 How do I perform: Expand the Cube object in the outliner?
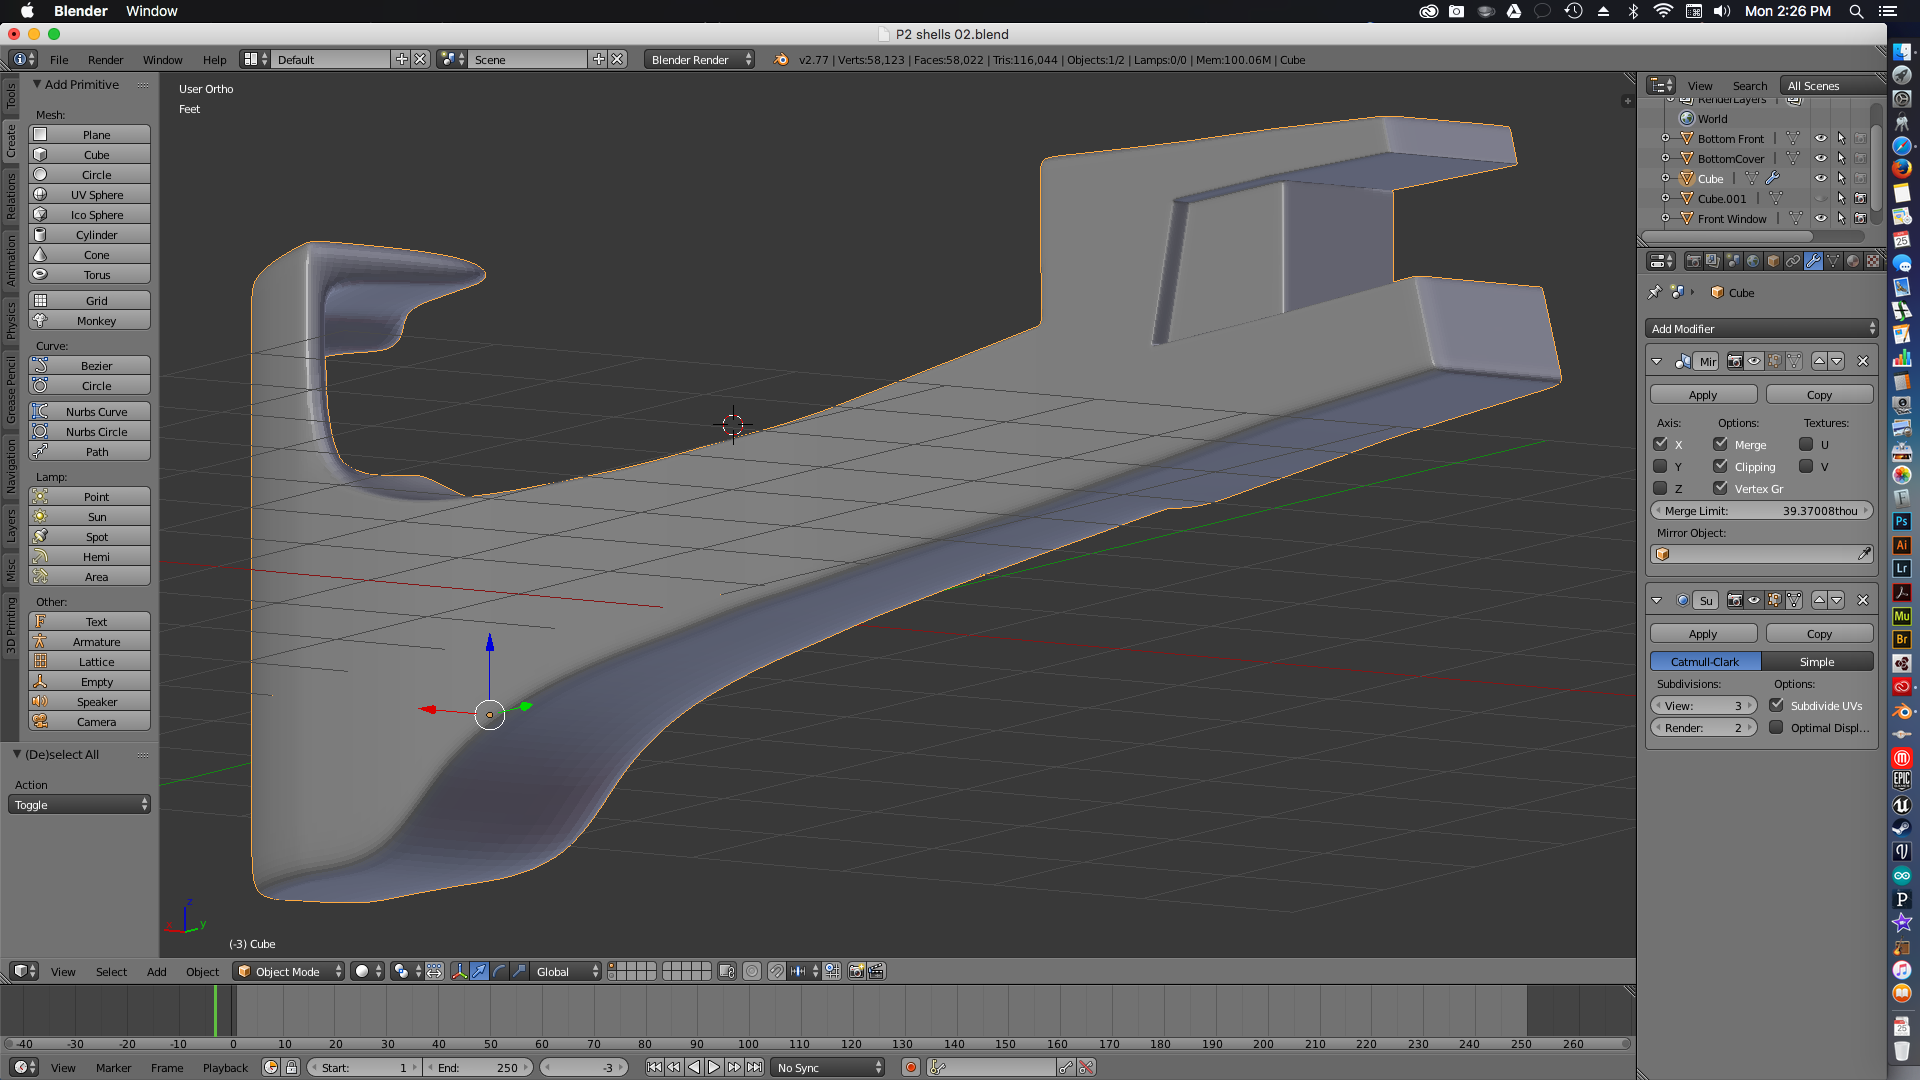pos(1665,178)
